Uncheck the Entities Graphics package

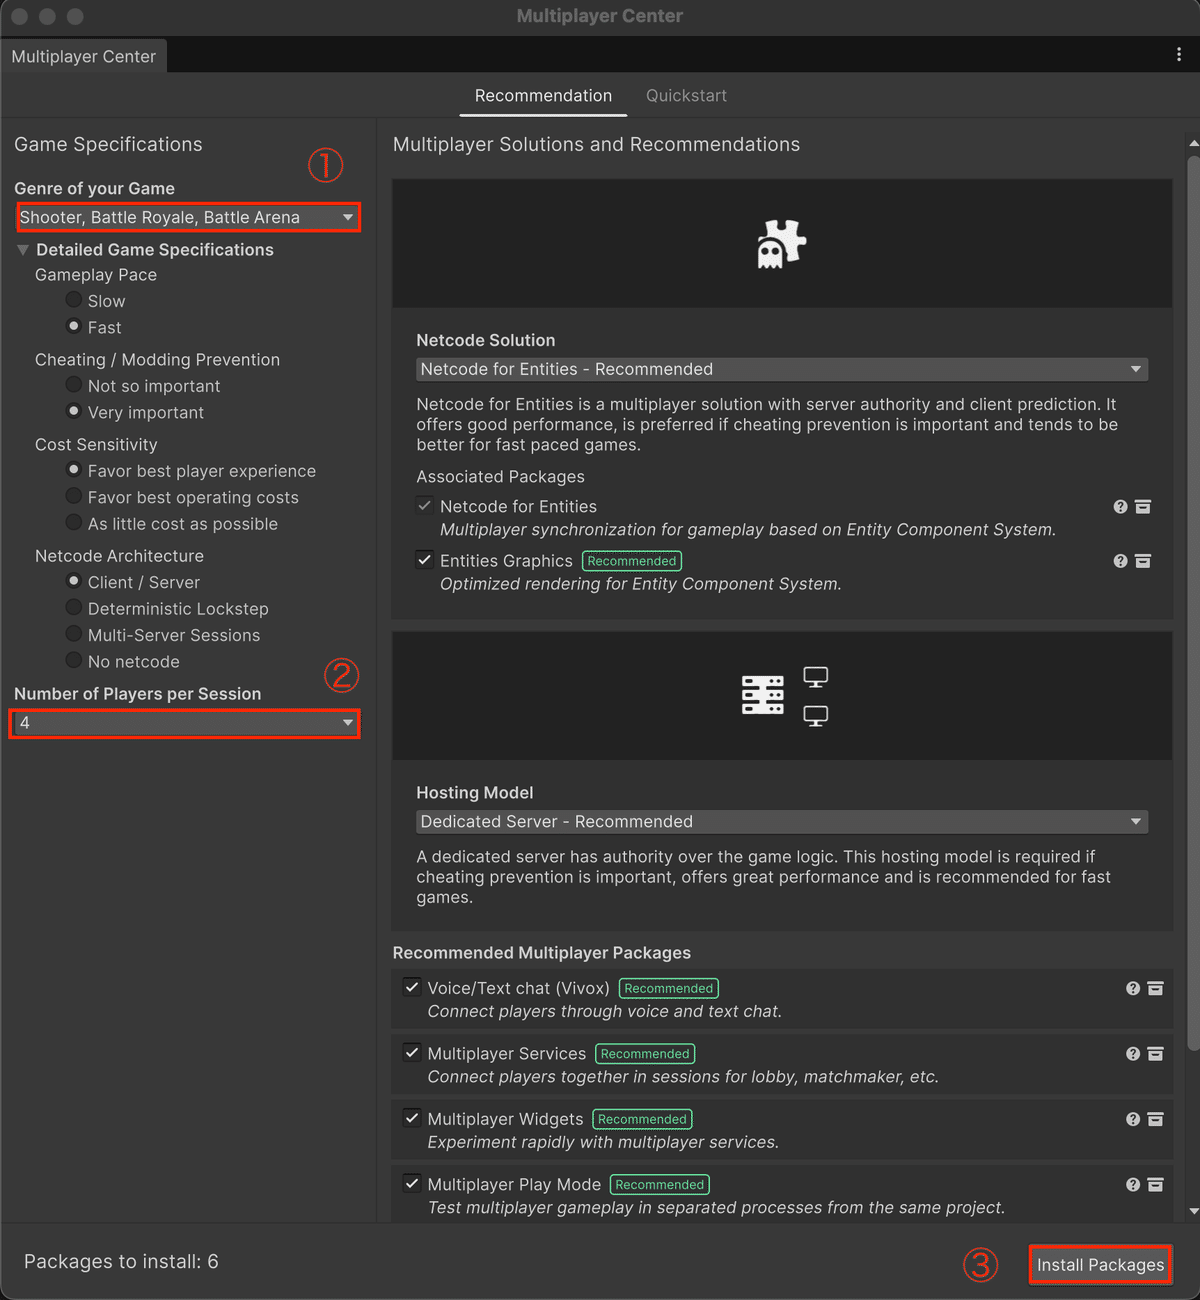click(424, 559)
